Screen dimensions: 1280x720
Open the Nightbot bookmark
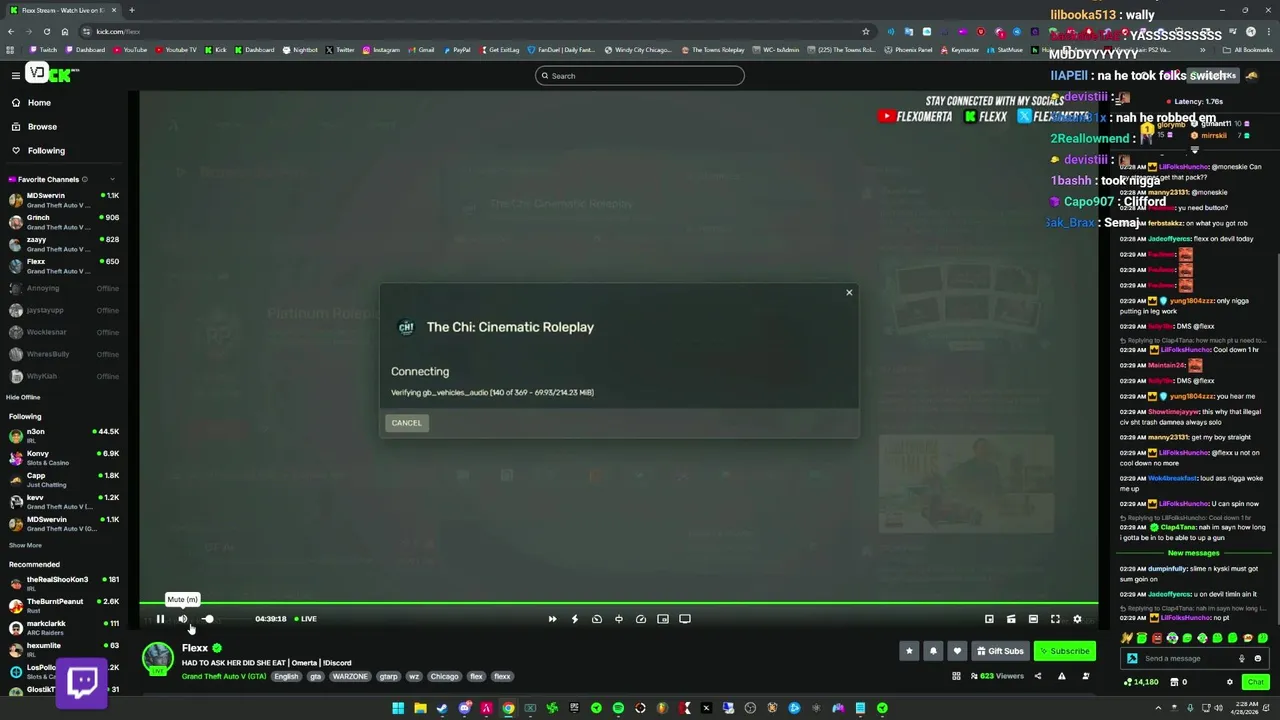[x=300, y=49]
